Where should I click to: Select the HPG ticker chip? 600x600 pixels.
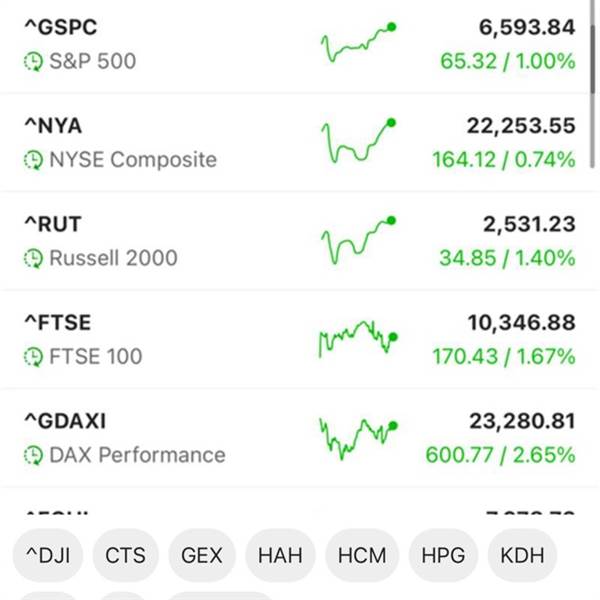[444, 556]
